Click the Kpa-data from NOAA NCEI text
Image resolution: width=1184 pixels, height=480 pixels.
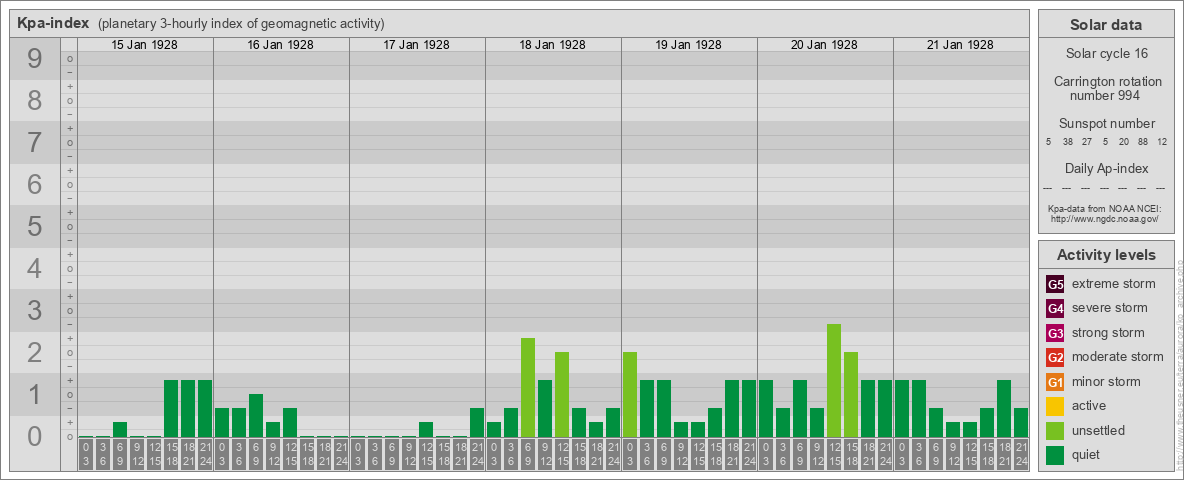click(1103, 208)
